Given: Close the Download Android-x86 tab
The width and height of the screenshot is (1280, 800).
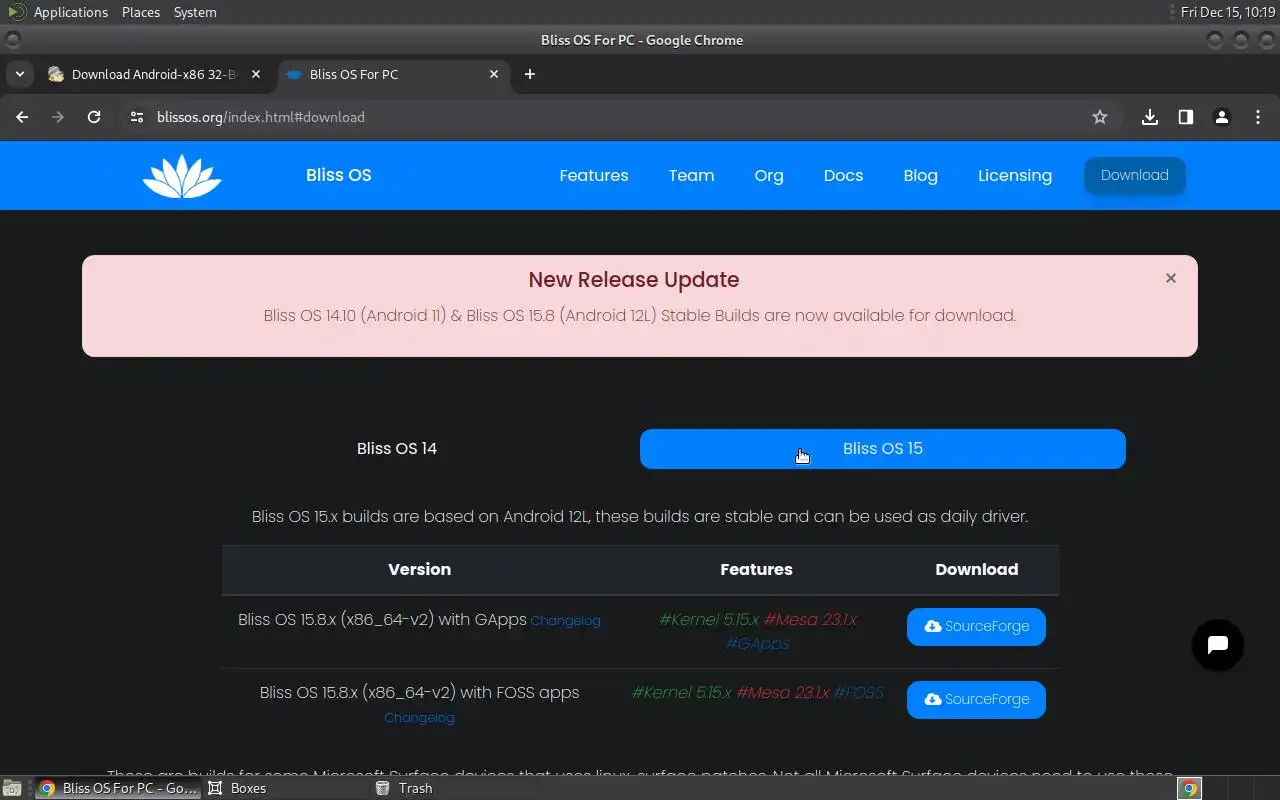Looking at the screenshot, I should click(256, 74).
